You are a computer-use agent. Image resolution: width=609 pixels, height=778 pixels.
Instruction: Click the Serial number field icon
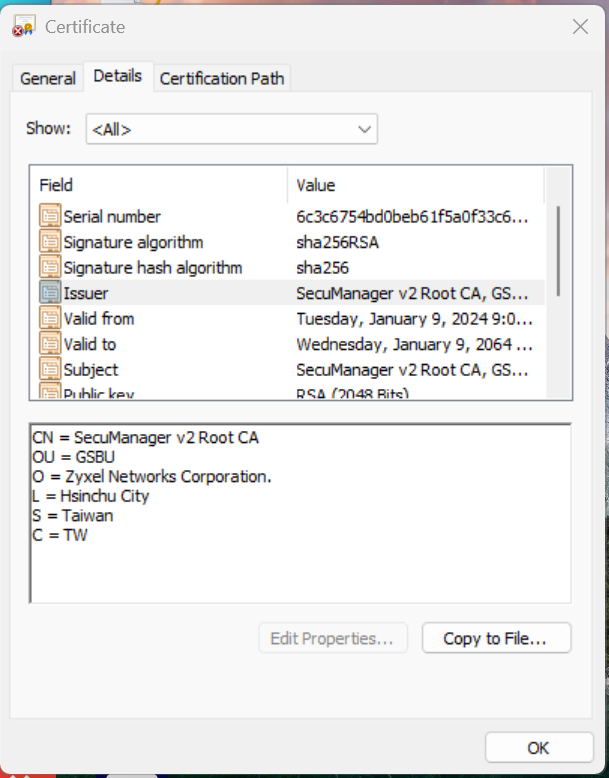click(50, 216)
